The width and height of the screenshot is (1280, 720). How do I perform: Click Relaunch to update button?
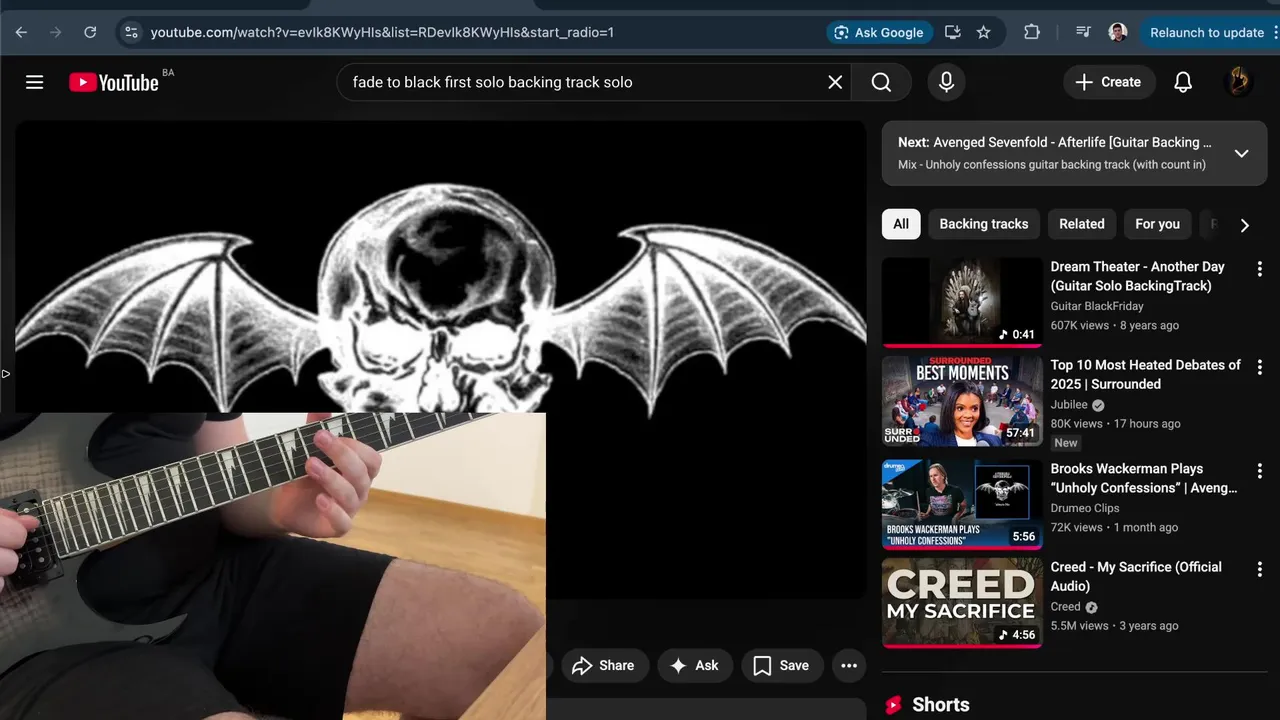pos(1208,32)
